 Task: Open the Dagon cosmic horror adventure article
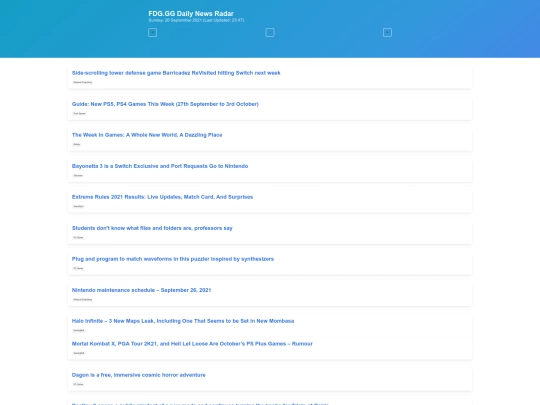pos(138,375)
